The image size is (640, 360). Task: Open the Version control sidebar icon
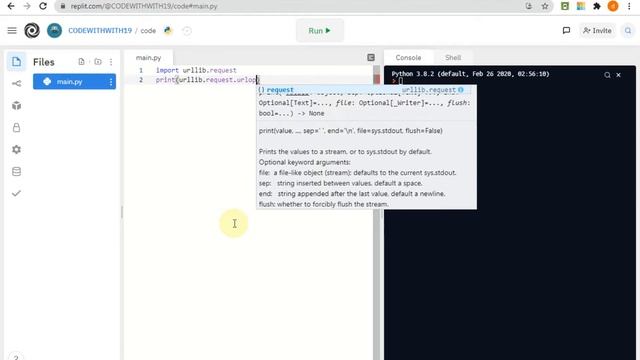click(x=16, y=84)
